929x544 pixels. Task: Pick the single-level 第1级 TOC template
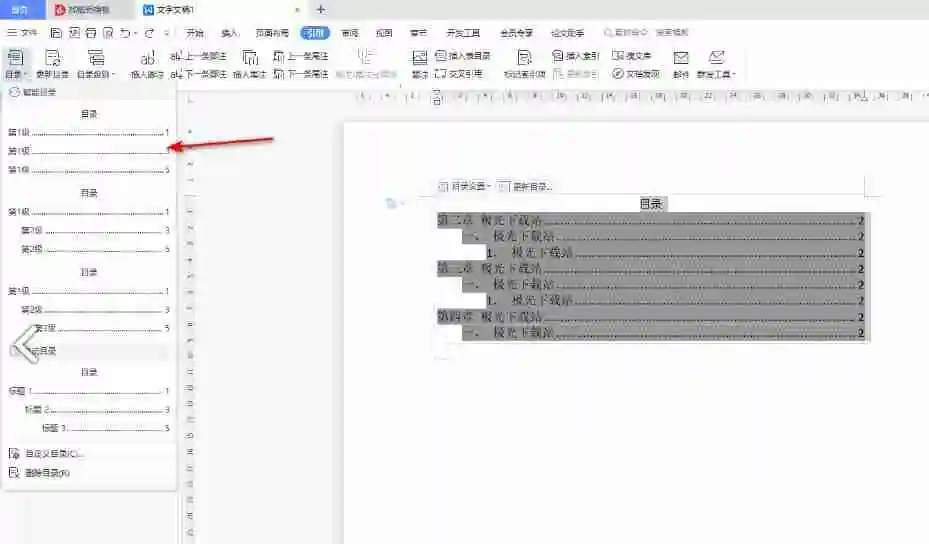click(x=89, y=142)
